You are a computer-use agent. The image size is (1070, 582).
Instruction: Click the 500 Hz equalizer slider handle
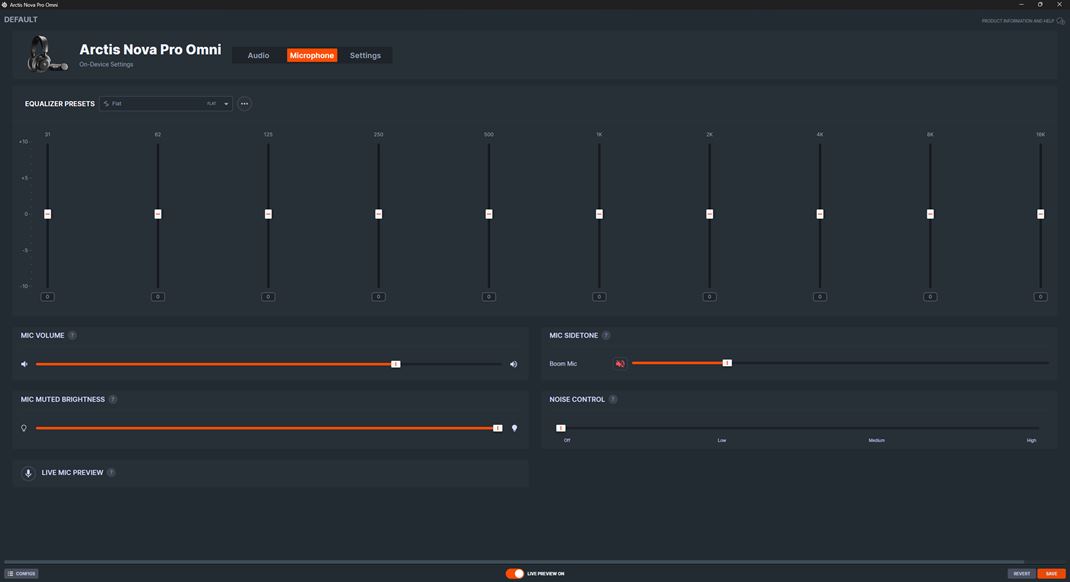489,214
